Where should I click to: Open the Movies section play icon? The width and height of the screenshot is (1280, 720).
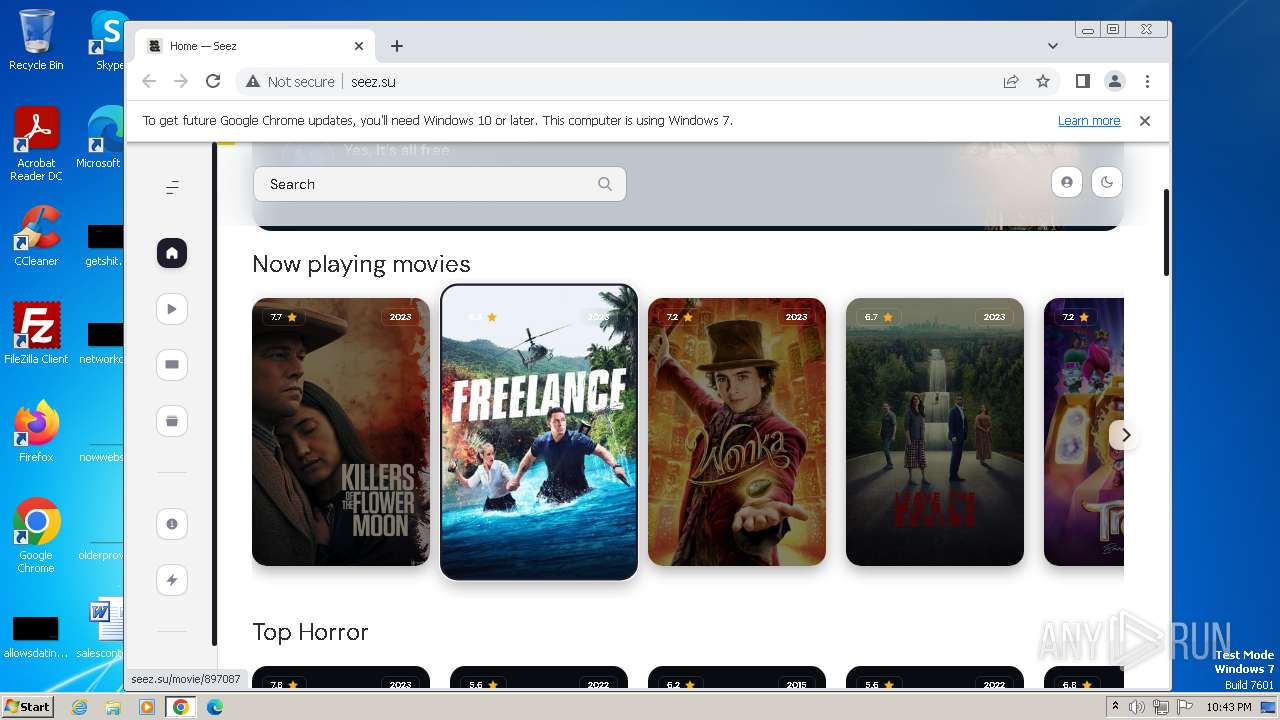(172, 309)
